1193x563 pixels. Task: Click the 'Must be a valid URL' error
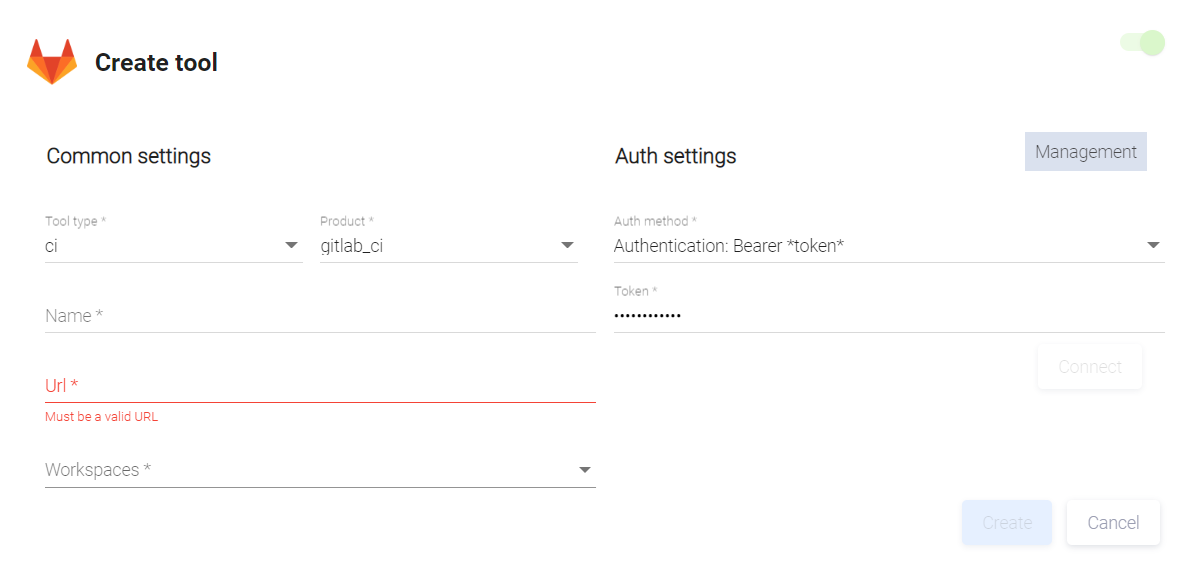(101, 417)
